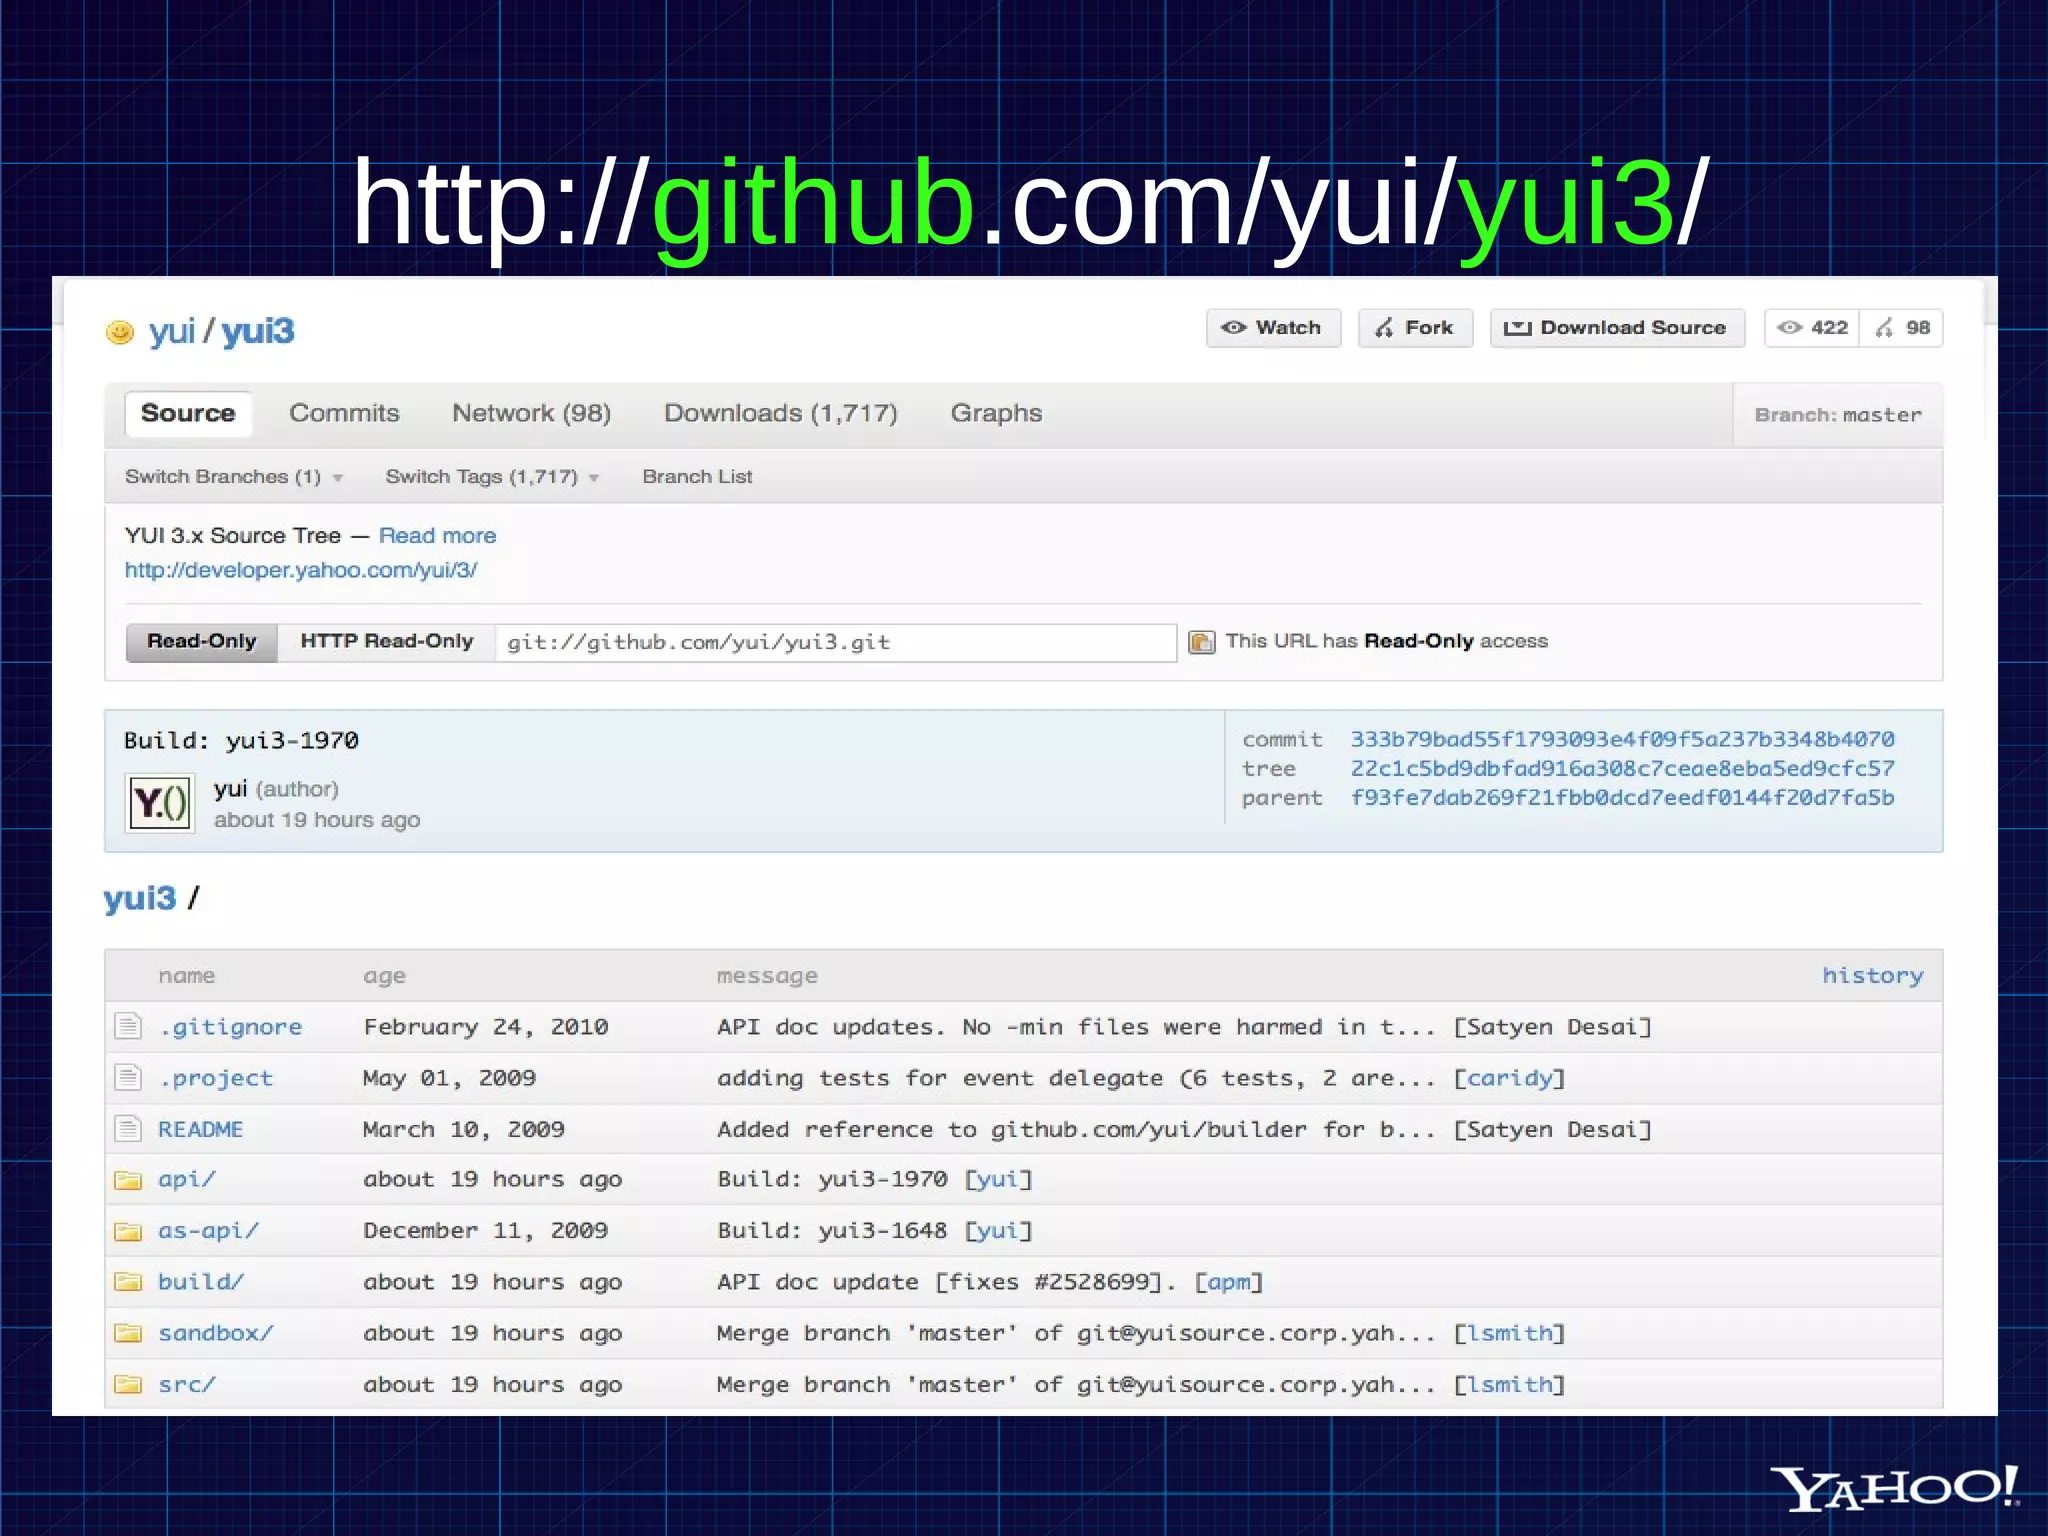The image size is (2048, 1536).
Task: Open the developer.yahoo.com/yui/3/ link
Action: [x=301, y=570]
